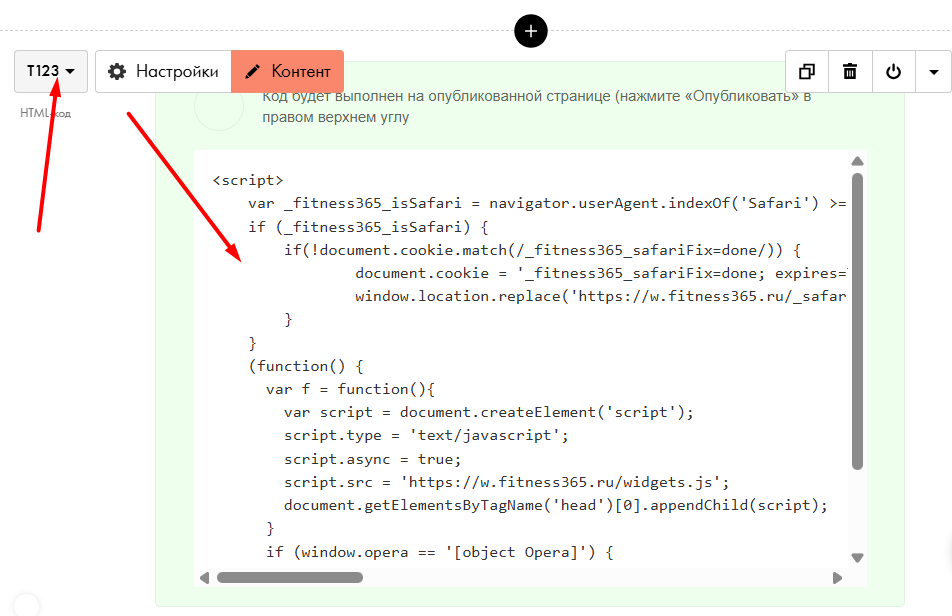Click the black plus add-block button
The width and height of the screenshot is (952, 616).
click(x=531, y=31)
